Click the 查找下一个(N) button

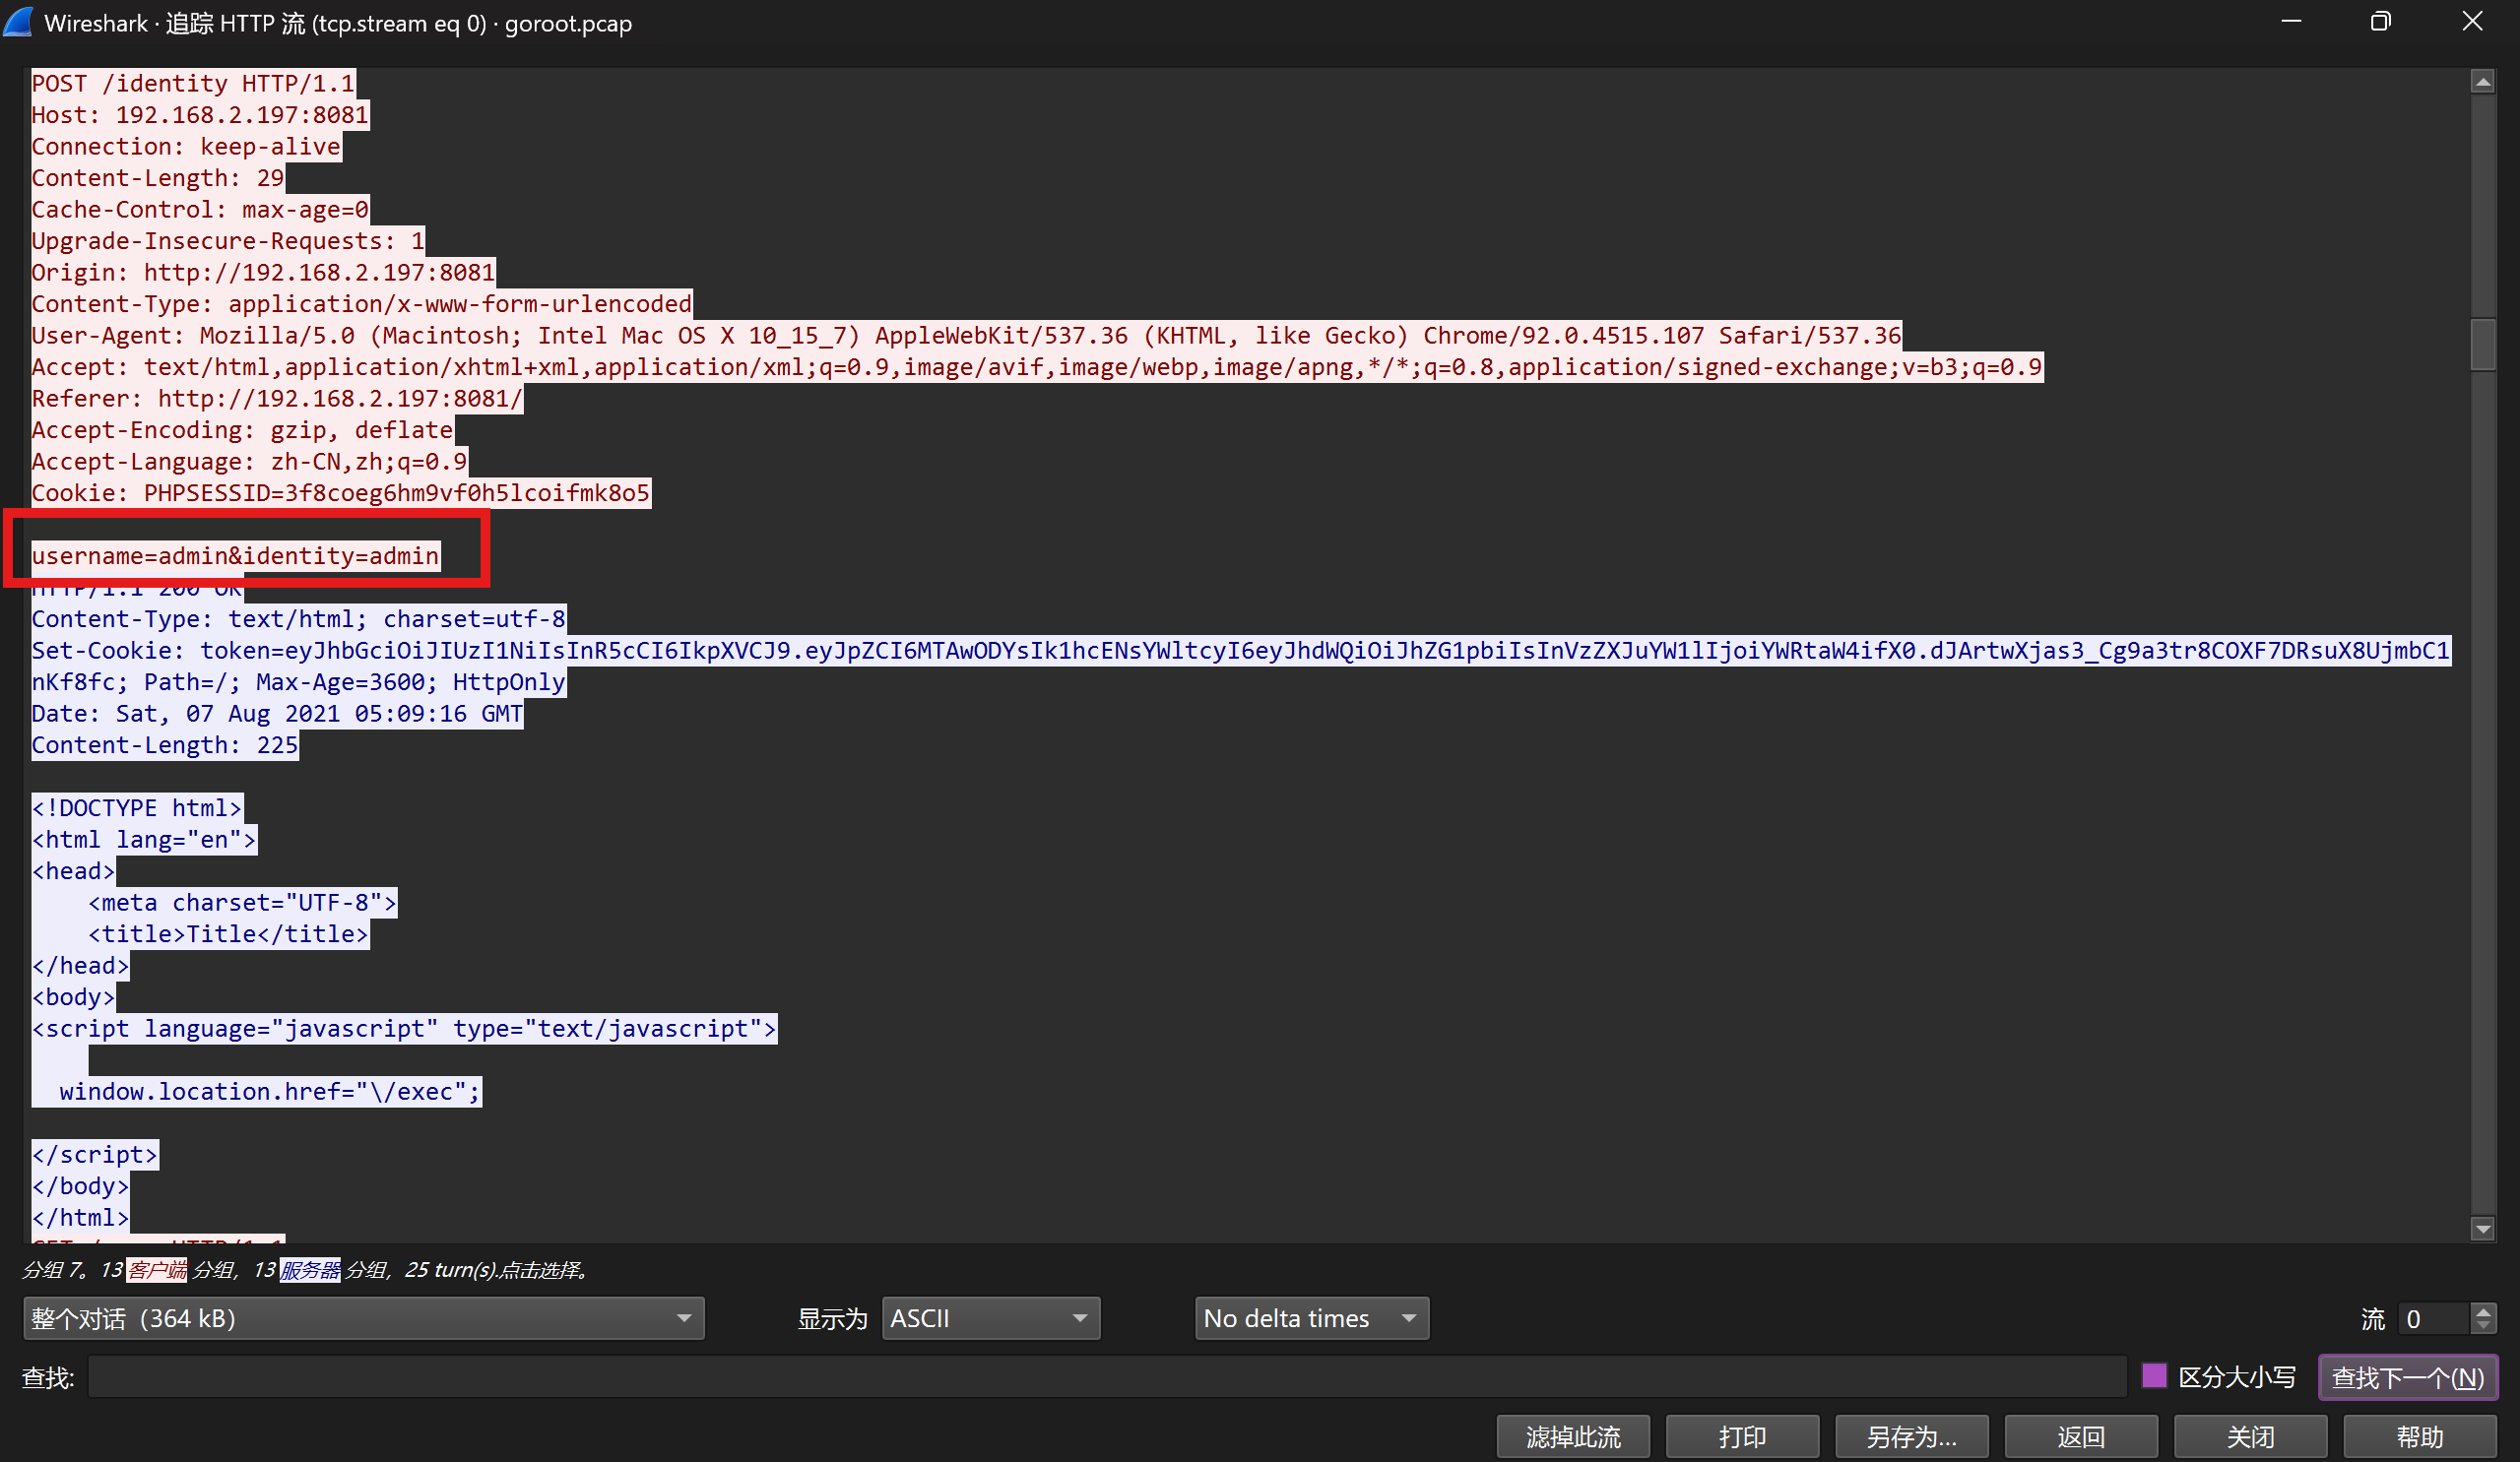[2408, 1377]
